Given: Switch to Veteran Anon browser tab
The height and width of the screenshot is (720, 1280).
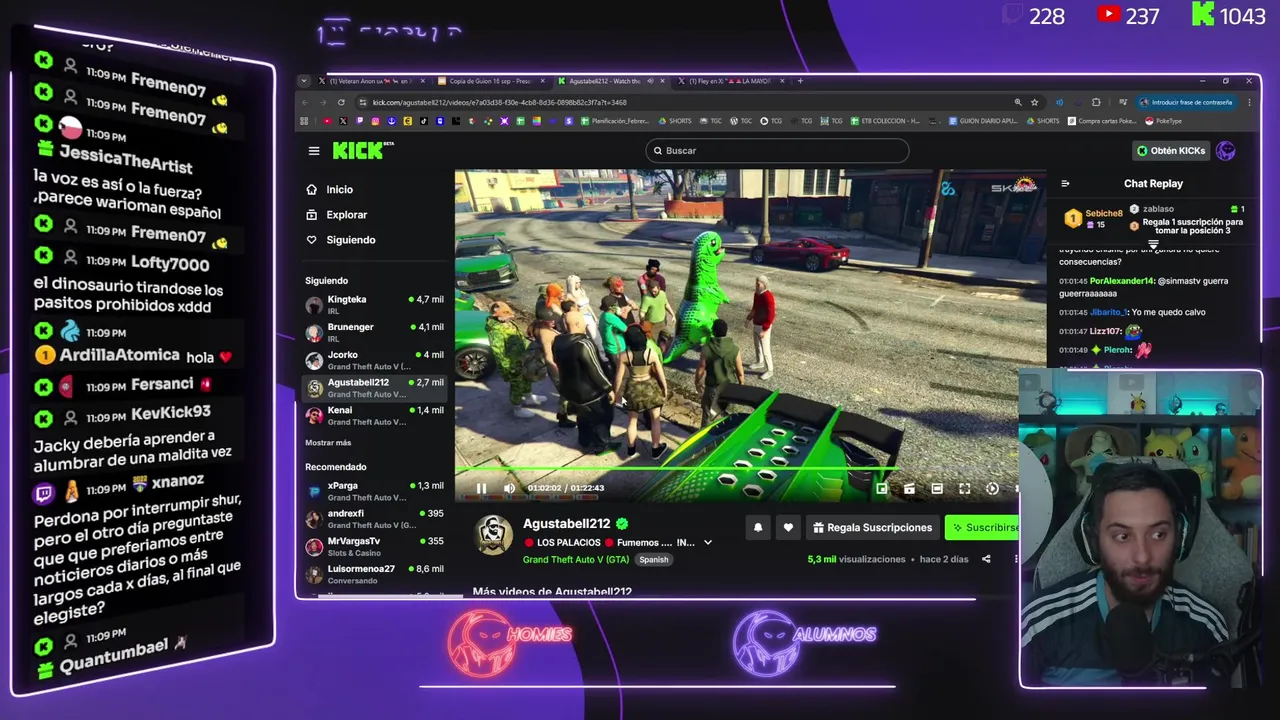Looking at the screenshot, I should point(372,81).
